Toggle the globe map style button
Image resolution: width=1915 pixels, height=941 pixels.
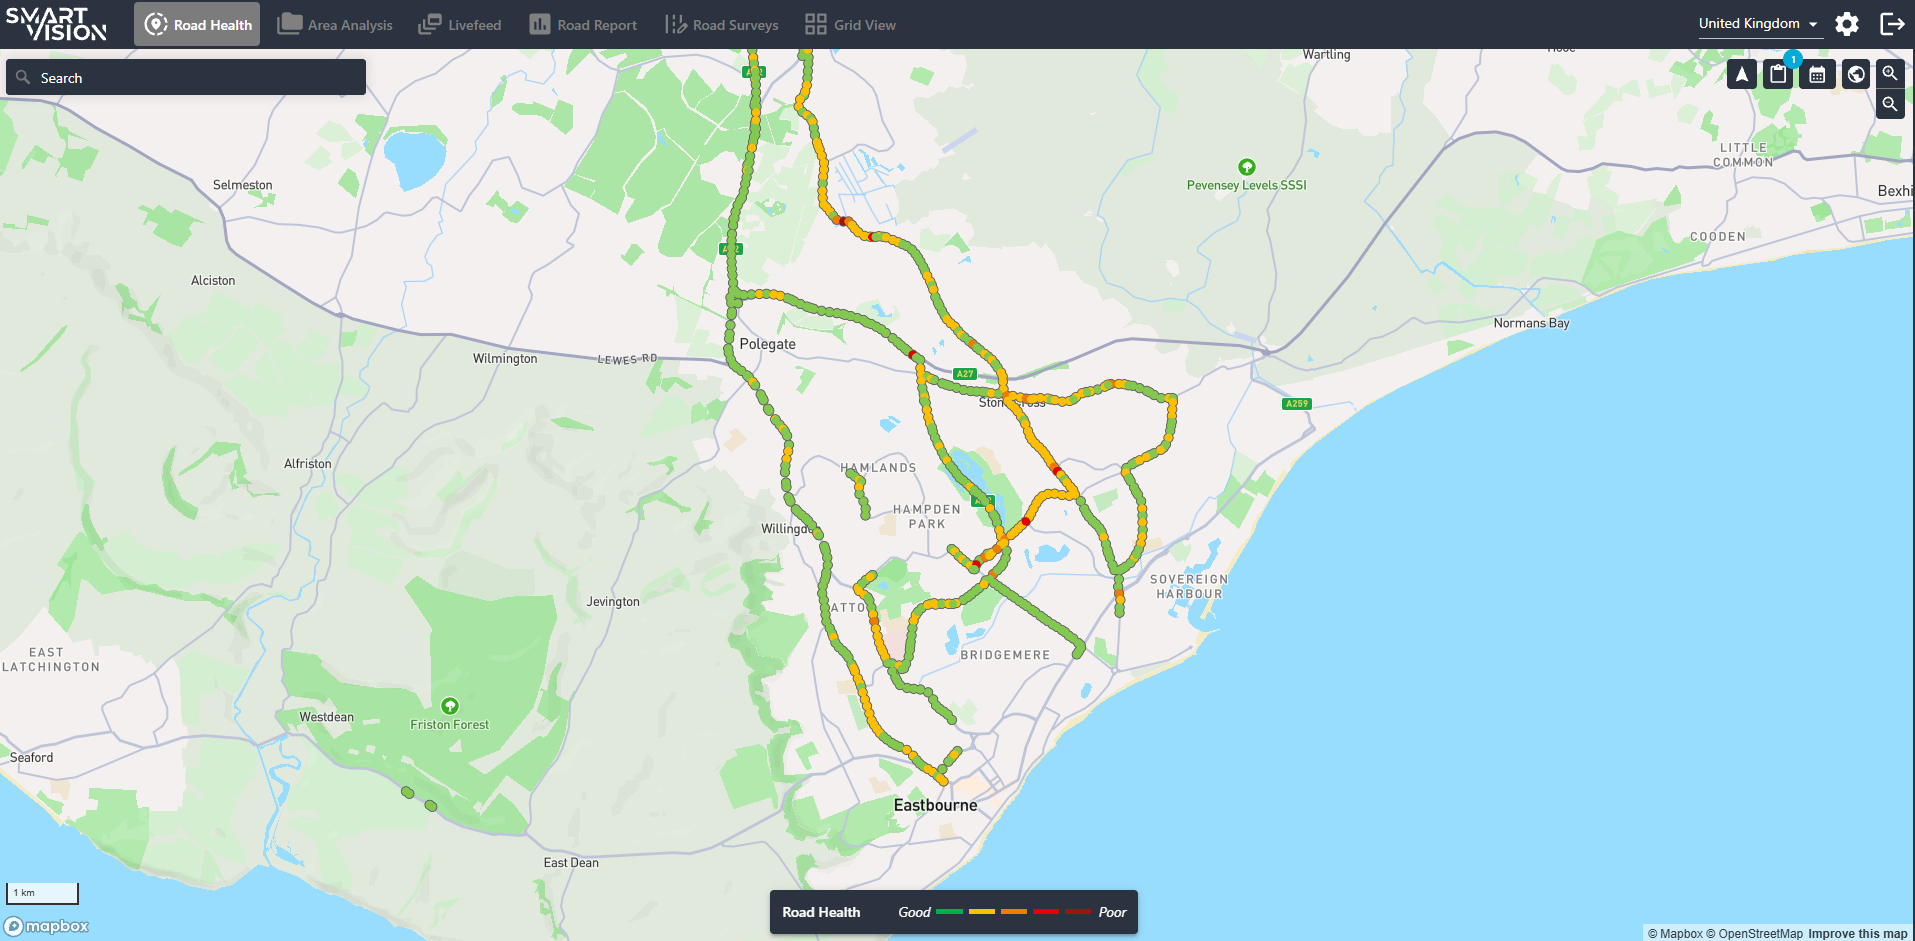click(1856, 74)
